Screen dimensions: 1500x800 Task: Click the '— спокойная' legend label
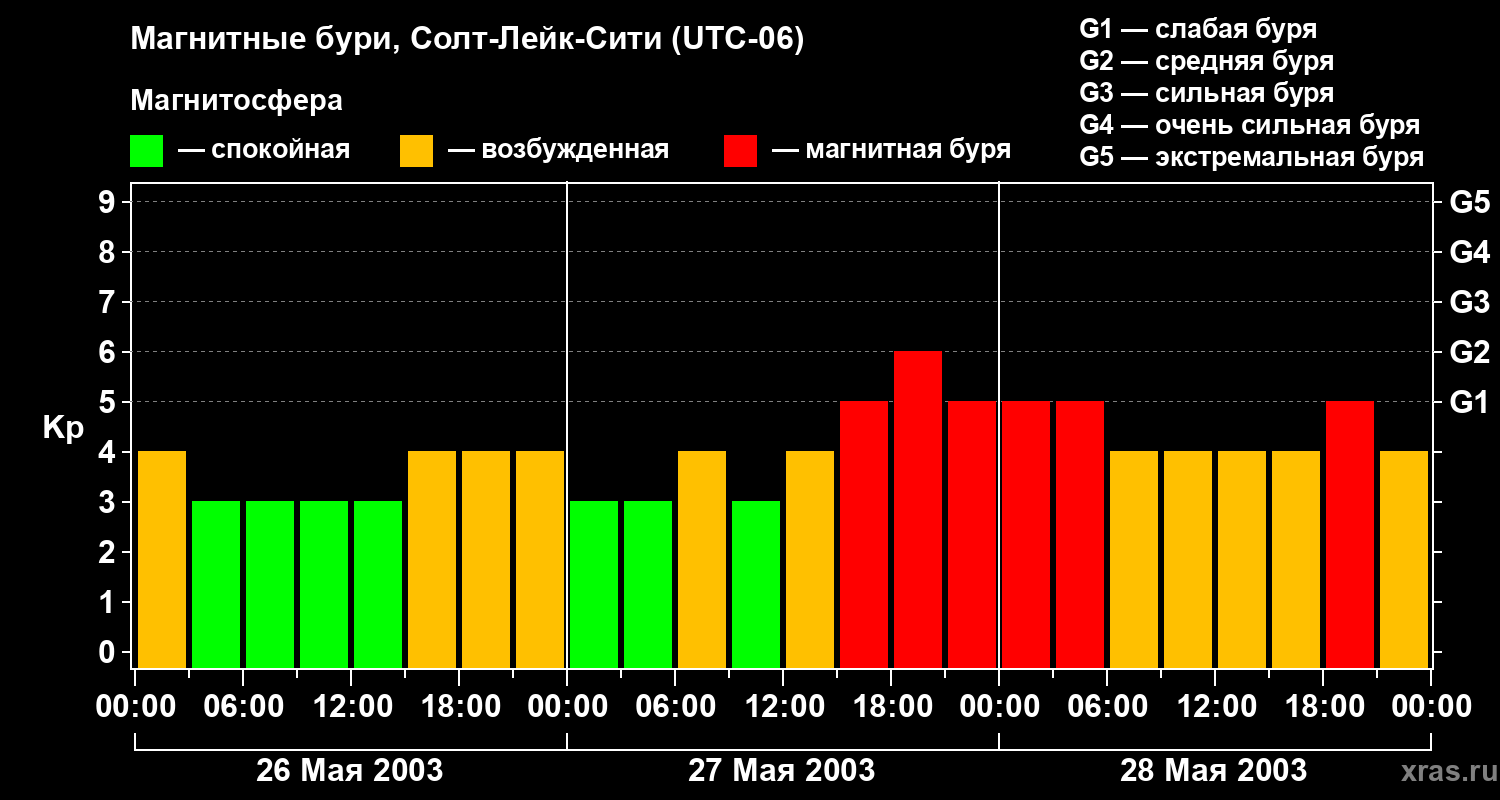(x=264, y=150)
